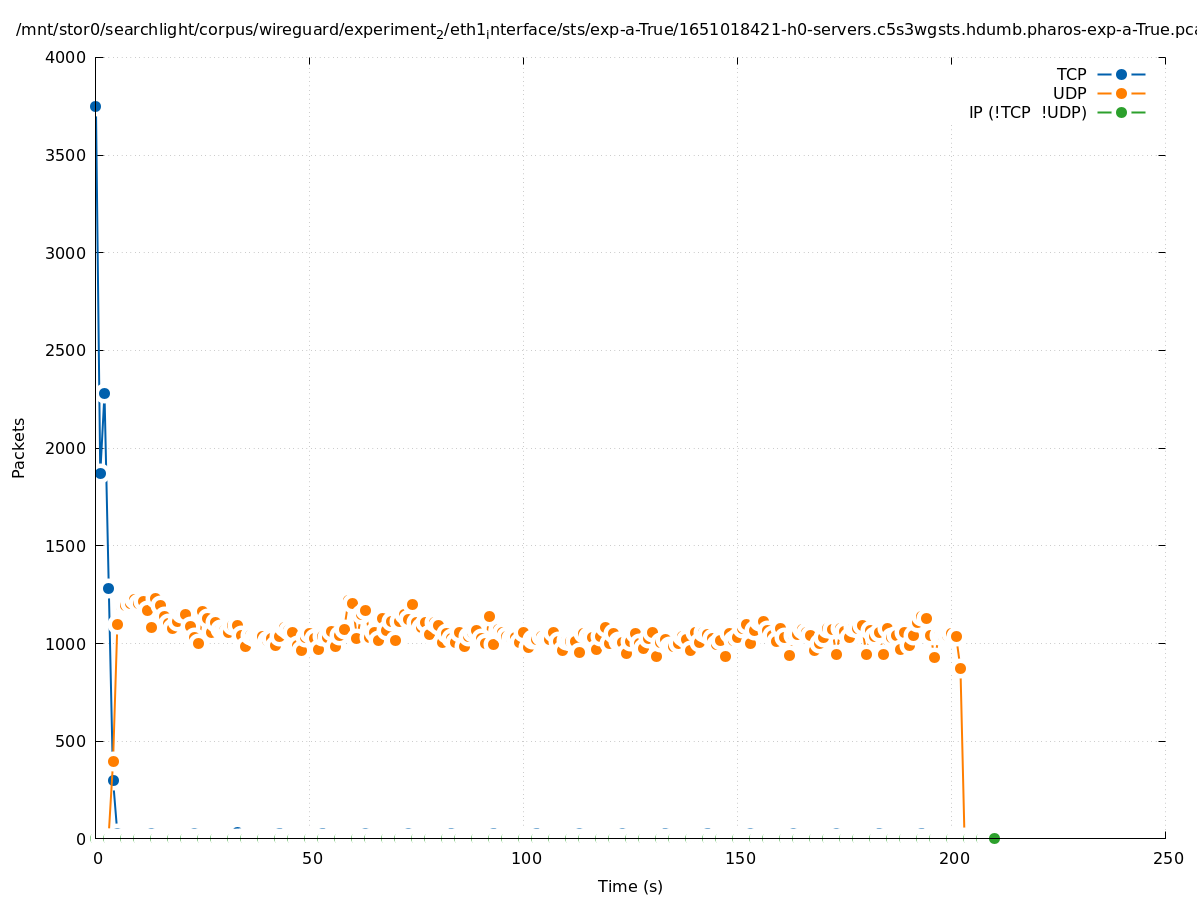
Task: Click the lowest orange UDP point near 400
Action: click(x=113, y=761)
